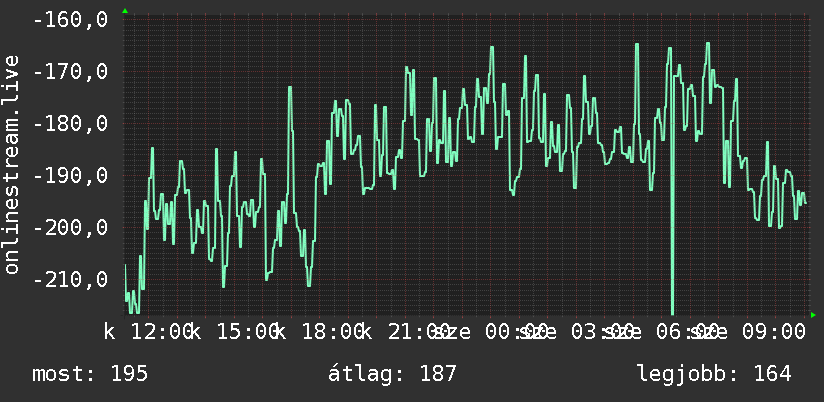This screenshot has height=402, width=824.
Task: Click the k 18:00 time label
Action: click(319, 332)
